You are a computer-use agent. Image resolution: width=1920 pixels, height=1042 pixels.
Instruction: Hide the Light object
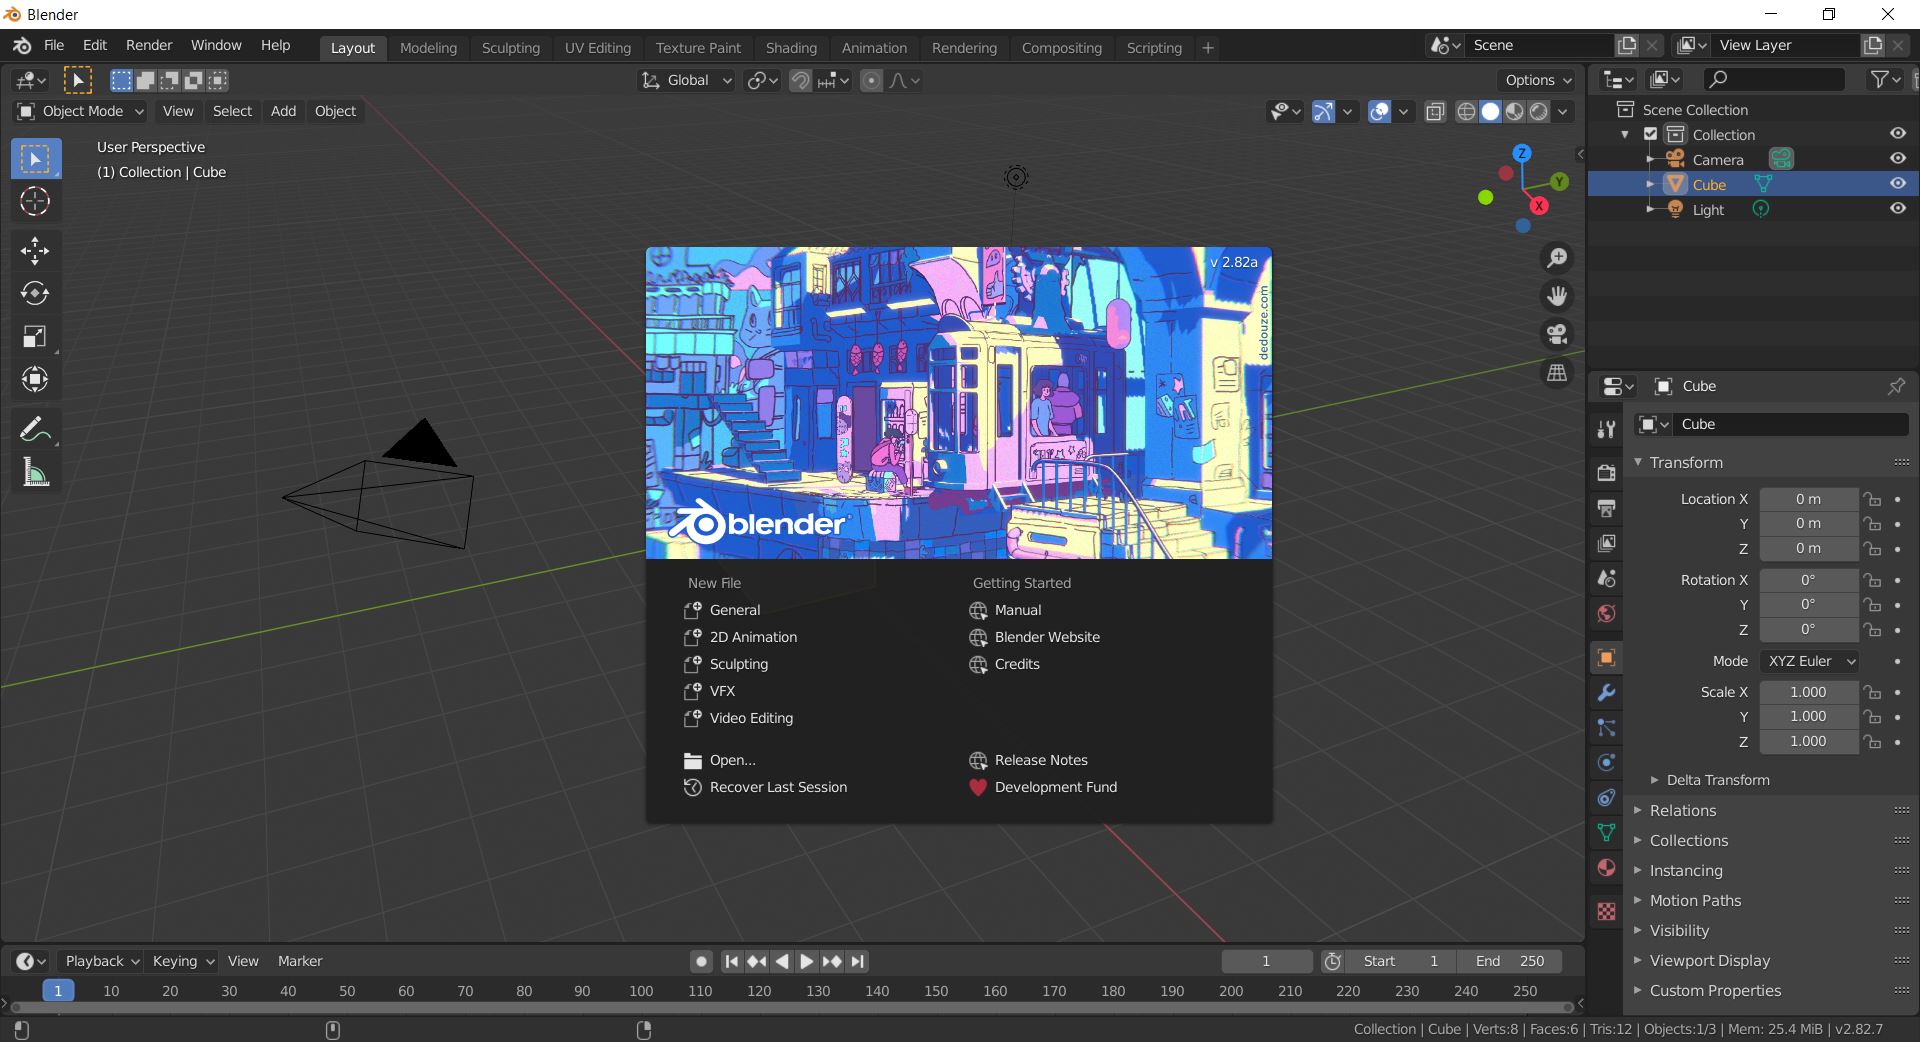tap(1898, 209)
